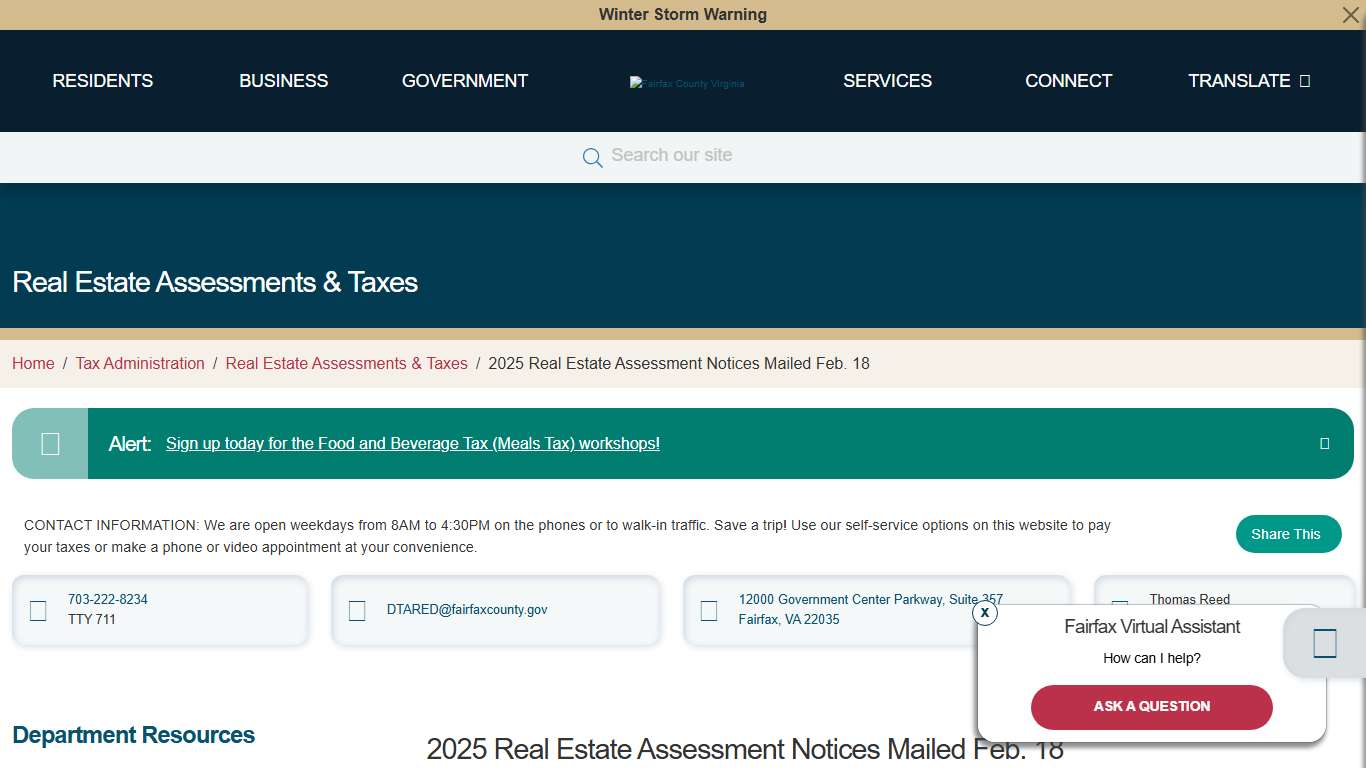This screenshot has width=1366, height=768.
Task: Open the Residents menu item
Action: coord(102,81)
